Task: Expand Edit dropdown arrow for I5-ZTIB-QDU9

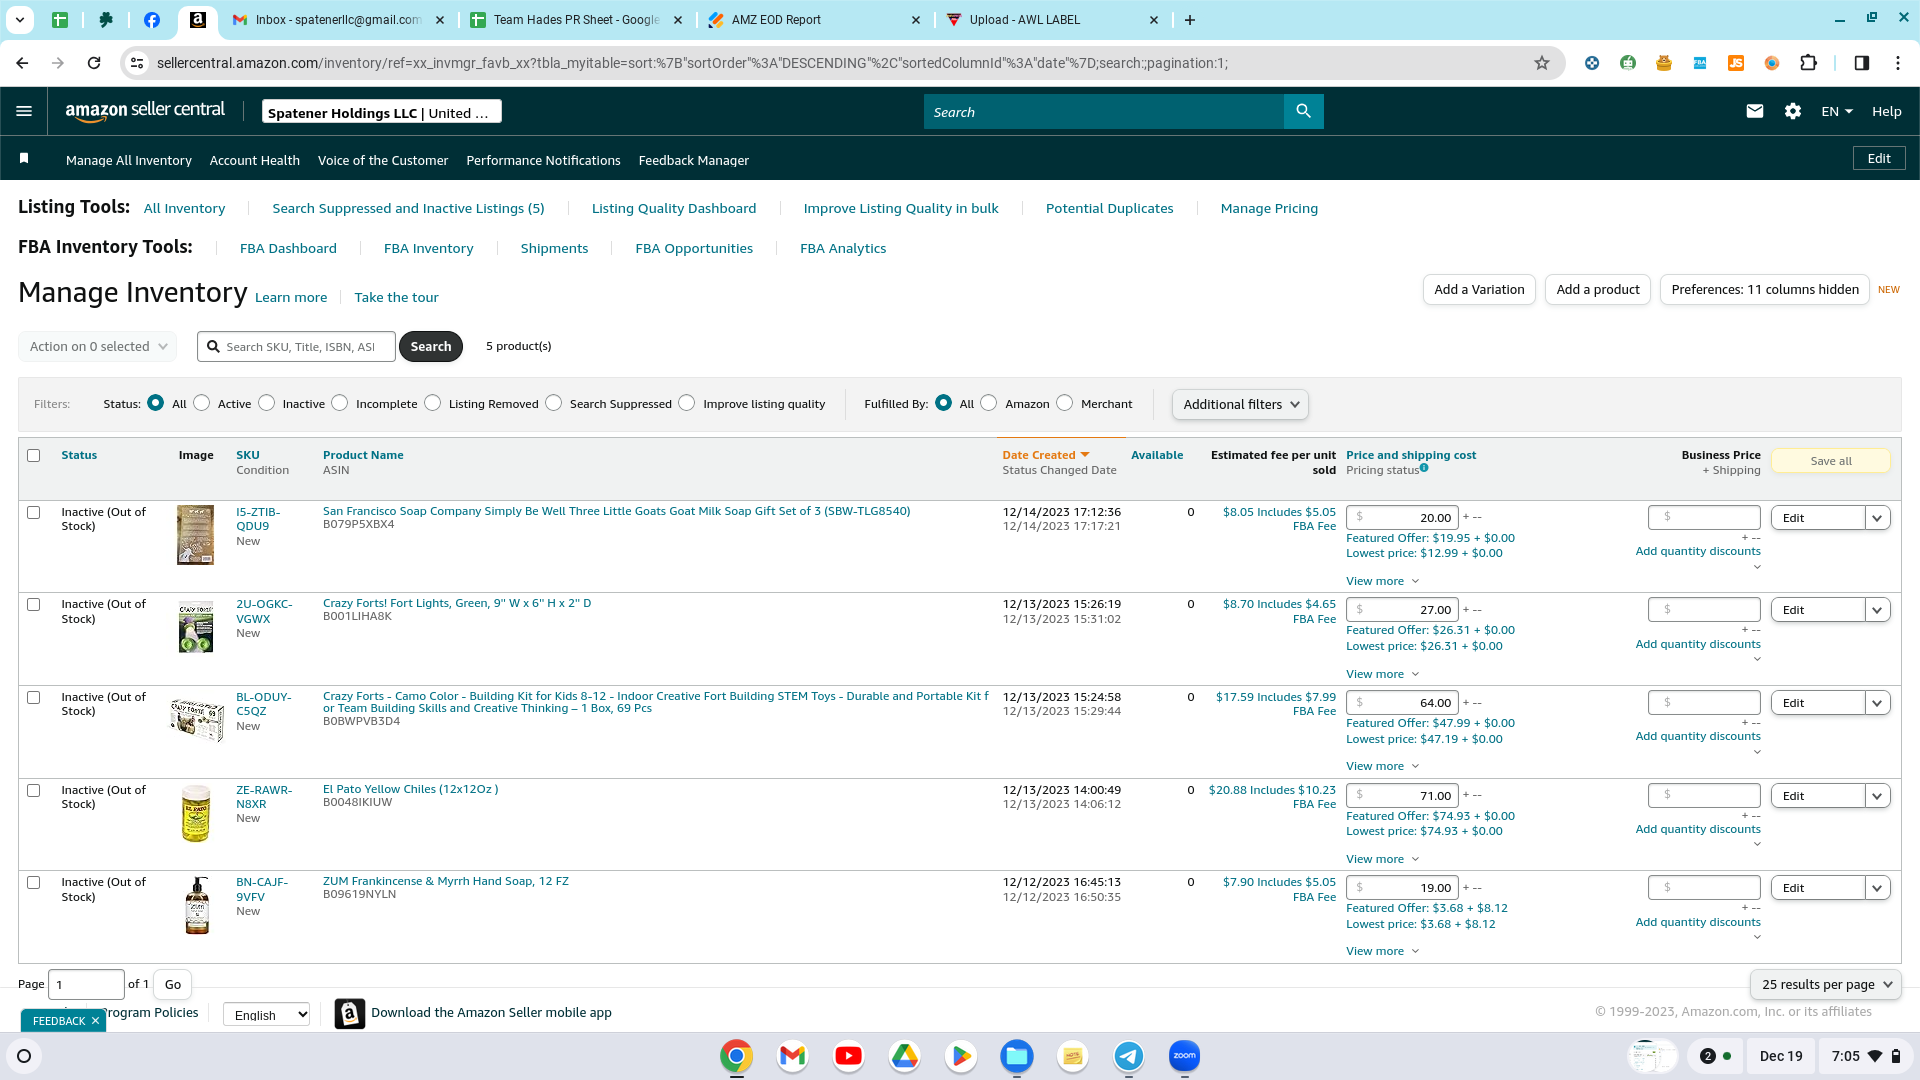Action: coord(1877,518)
